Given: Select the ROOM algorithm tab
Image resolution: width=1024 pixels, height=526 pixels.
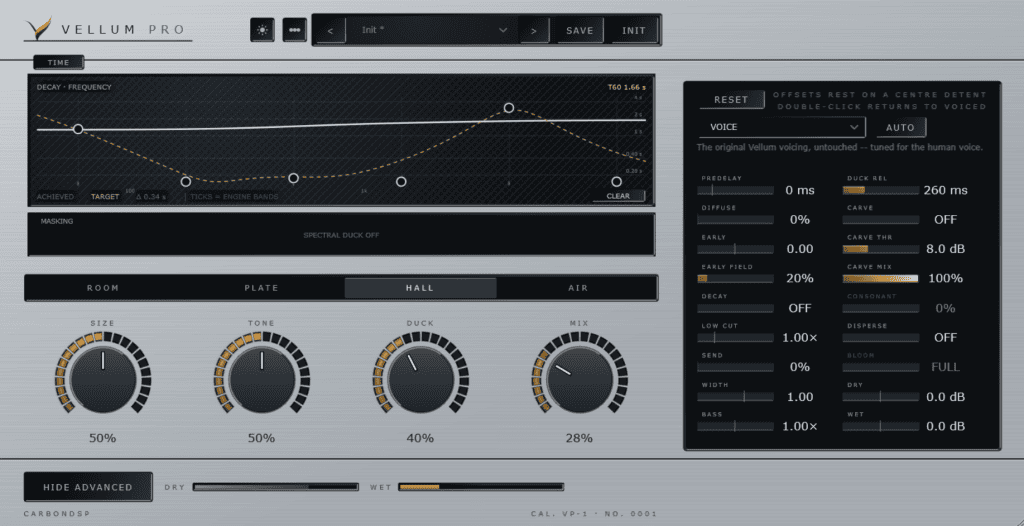Looking at the screenshot, I should pyautogui.click(x=103, y=288).
